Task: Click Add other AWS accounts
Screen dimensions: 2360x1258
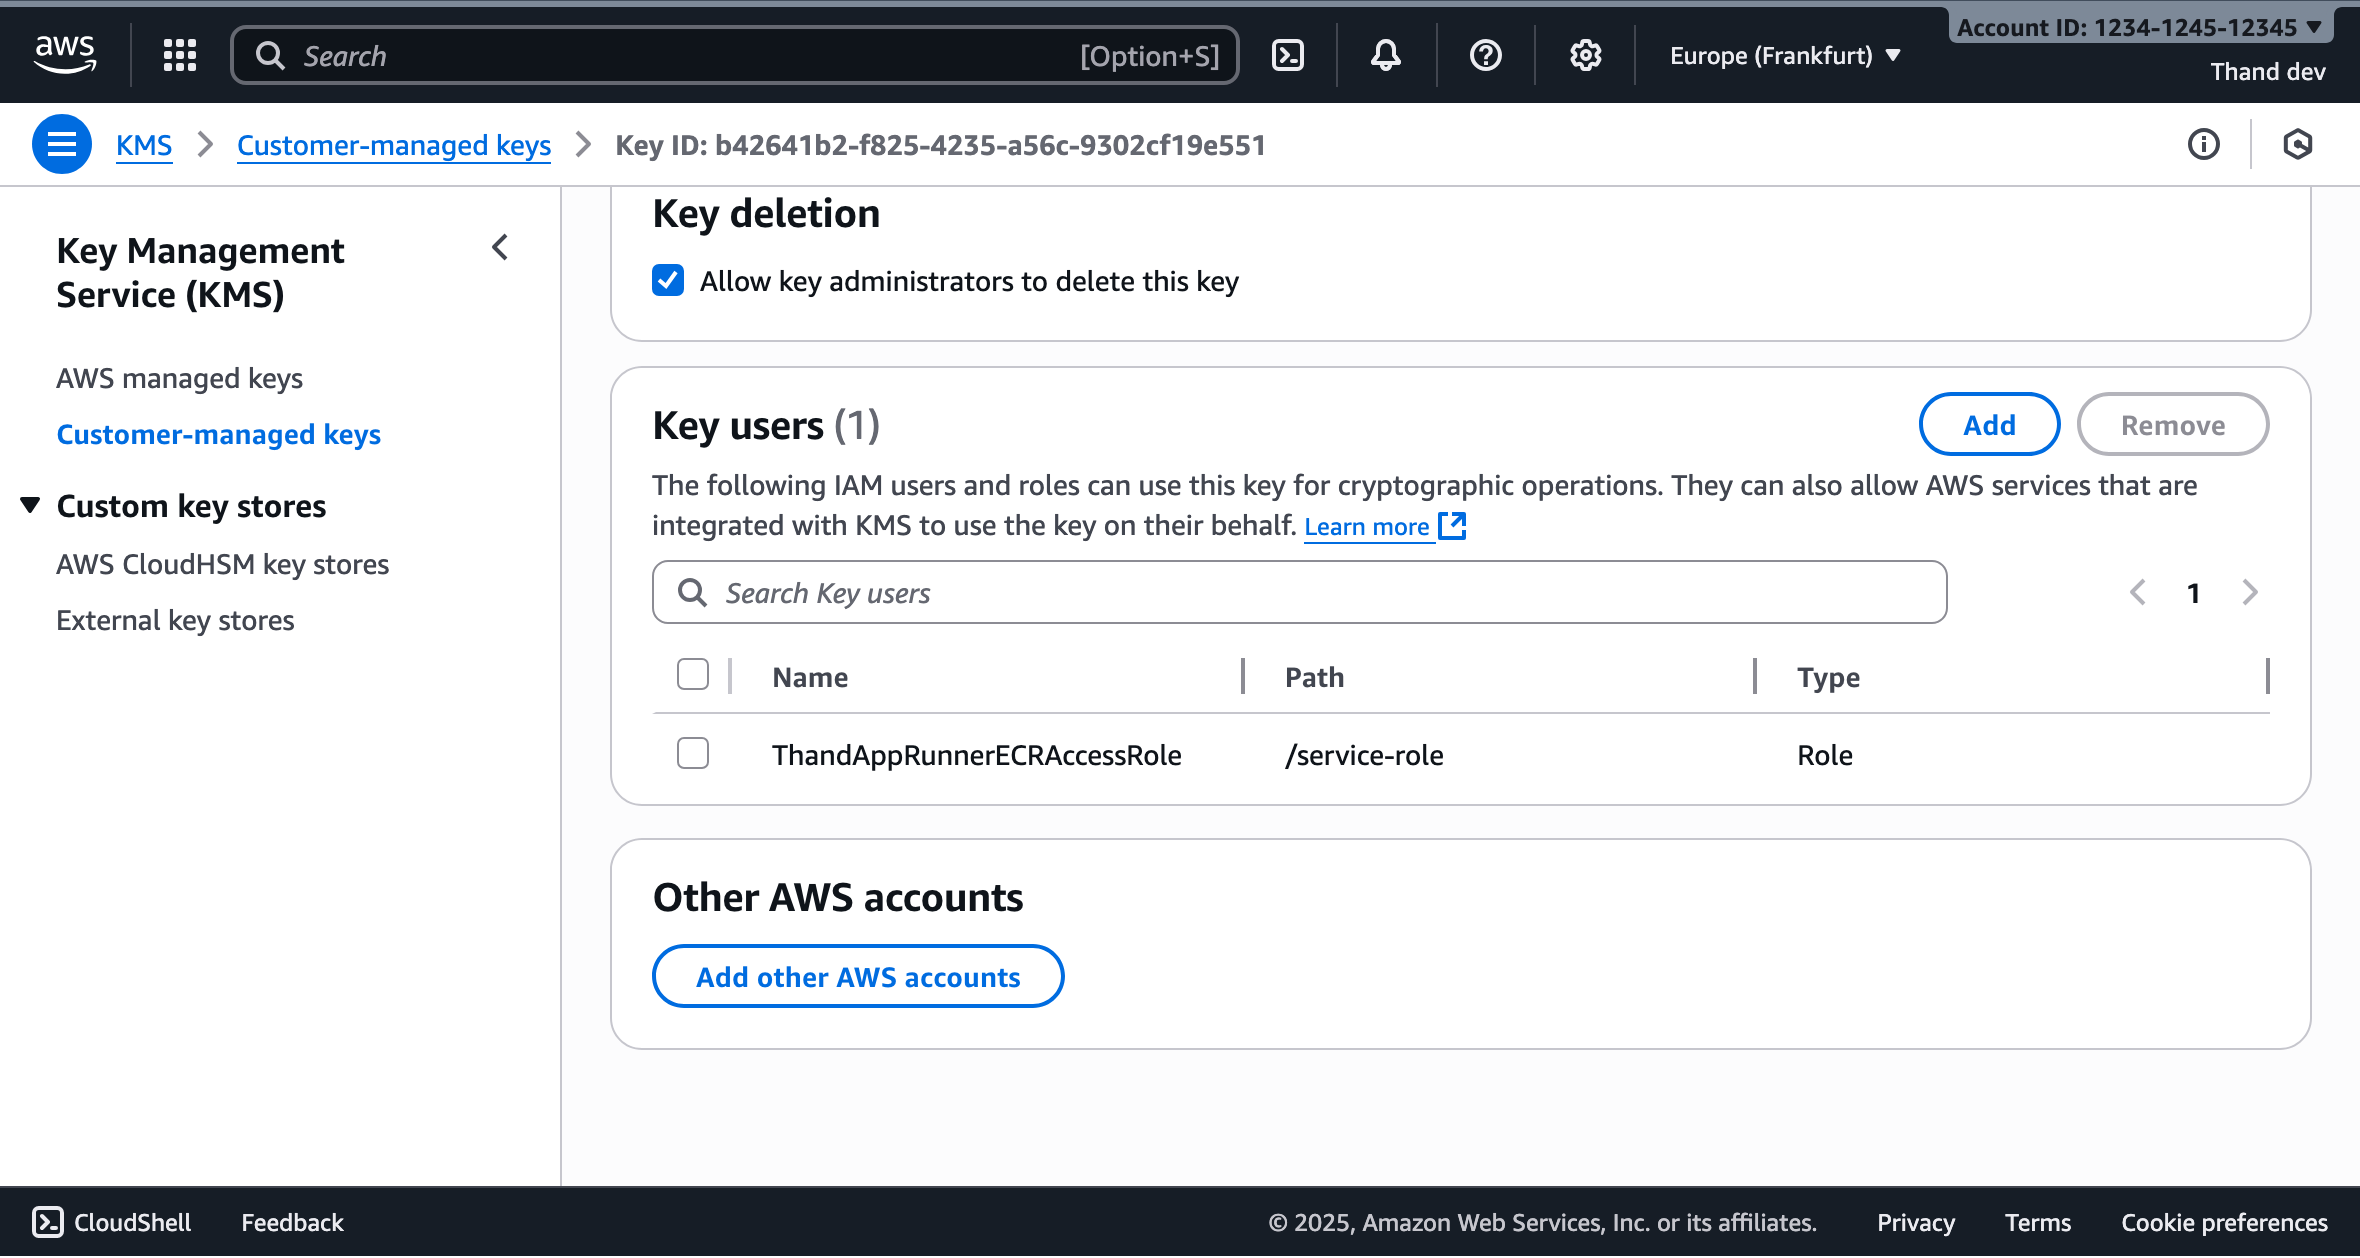Action: tap(858, 976)
